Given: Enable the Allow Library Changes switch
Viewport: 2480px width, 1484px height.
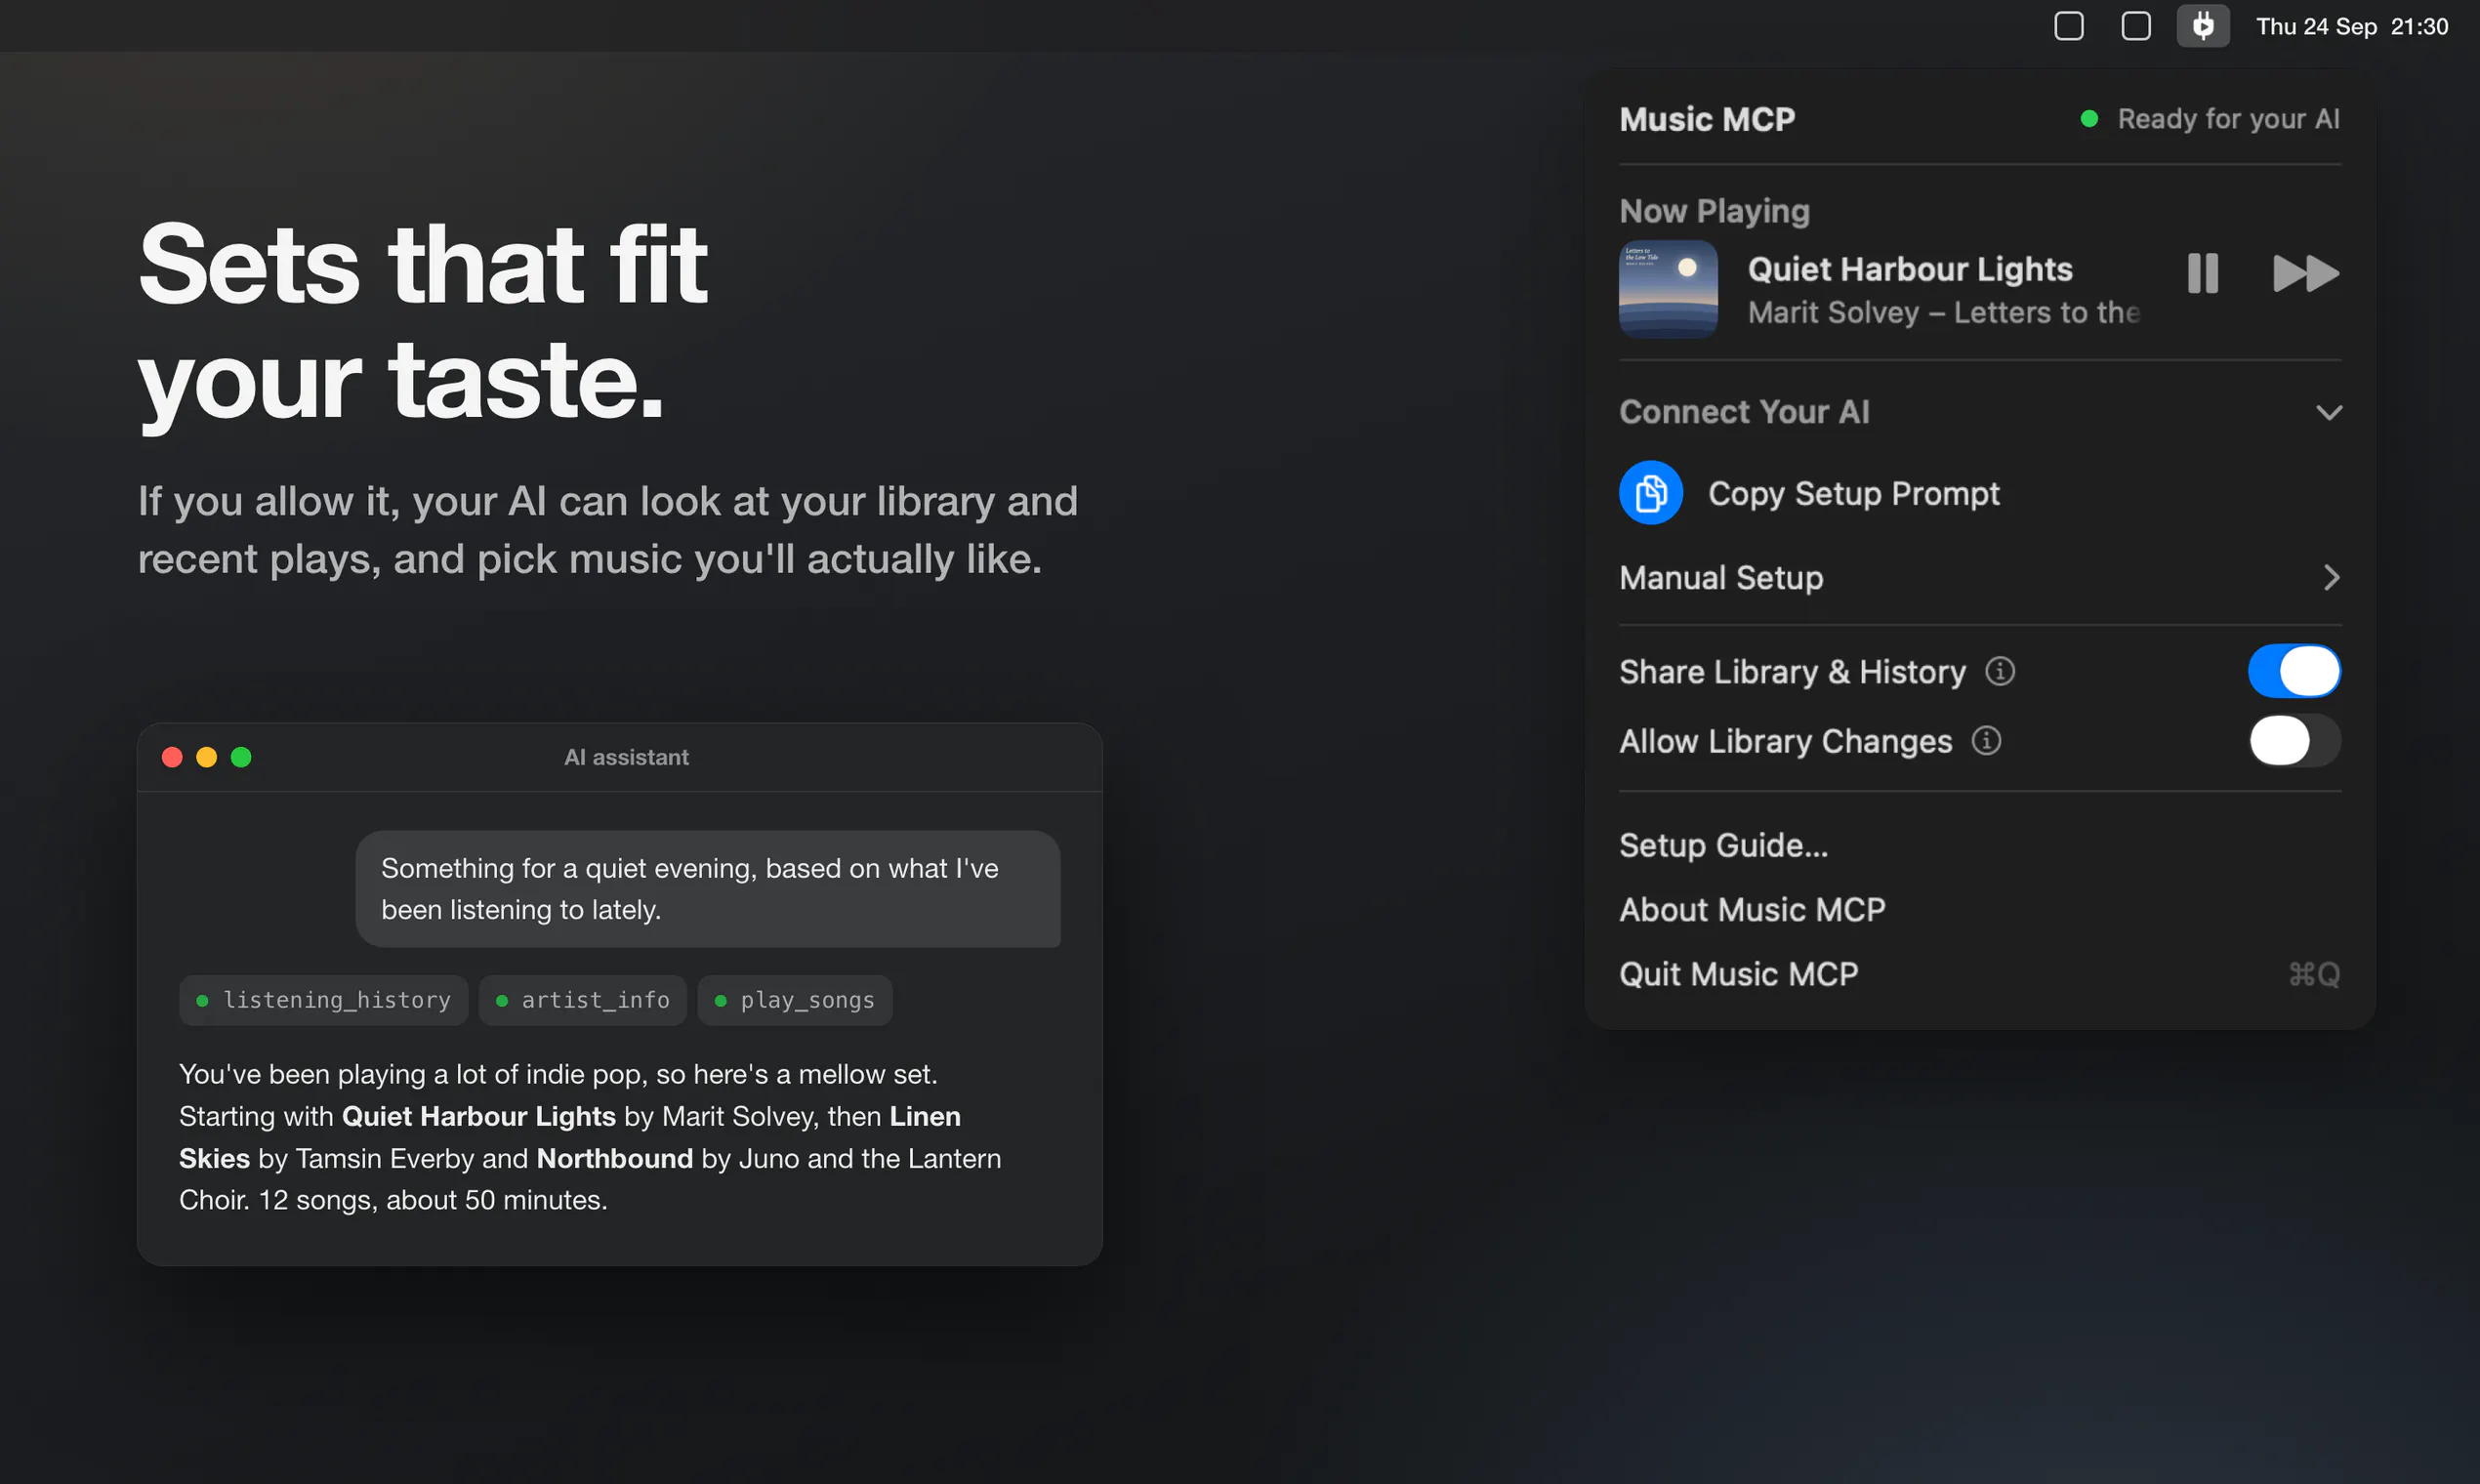Looking at the screenshot, I should point(2294,741).
